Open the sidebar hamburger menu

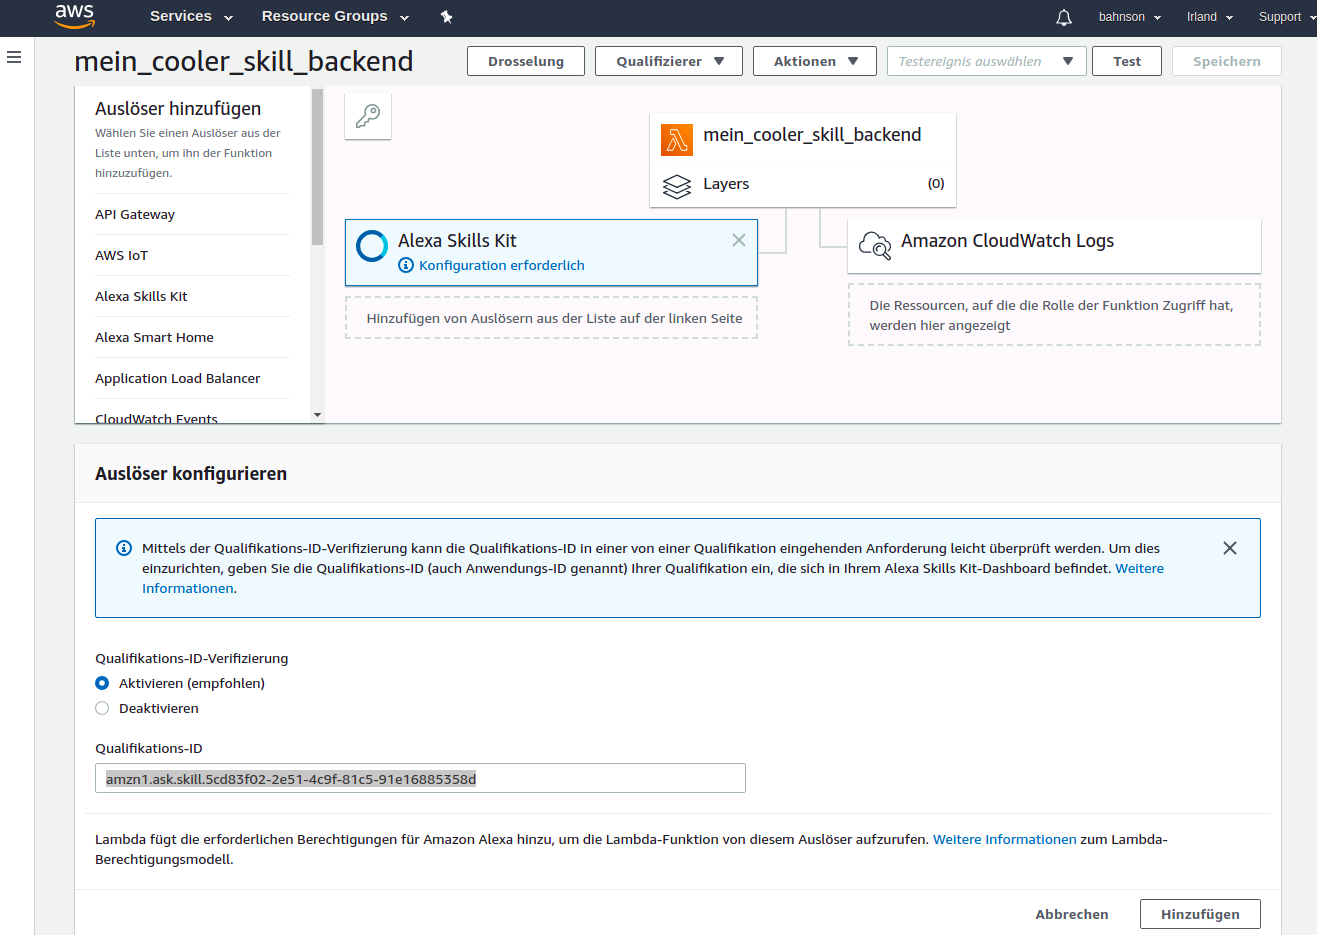click(13, 57)
